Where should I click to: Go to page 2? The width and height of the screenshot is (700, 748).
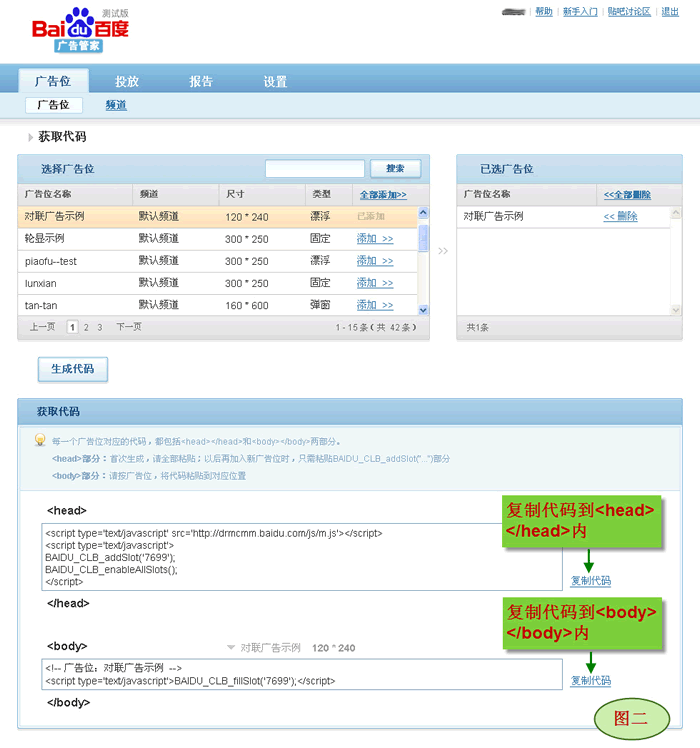click(x=86, y=327)
